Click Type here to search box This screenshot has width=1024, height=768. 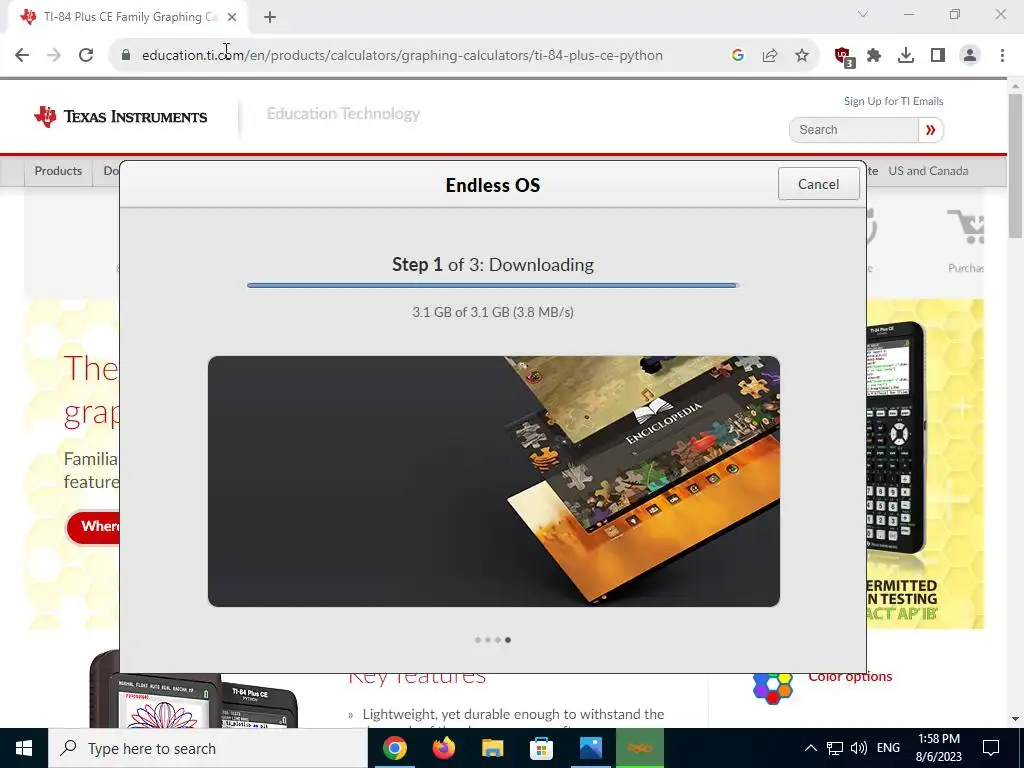click(208, 748)
